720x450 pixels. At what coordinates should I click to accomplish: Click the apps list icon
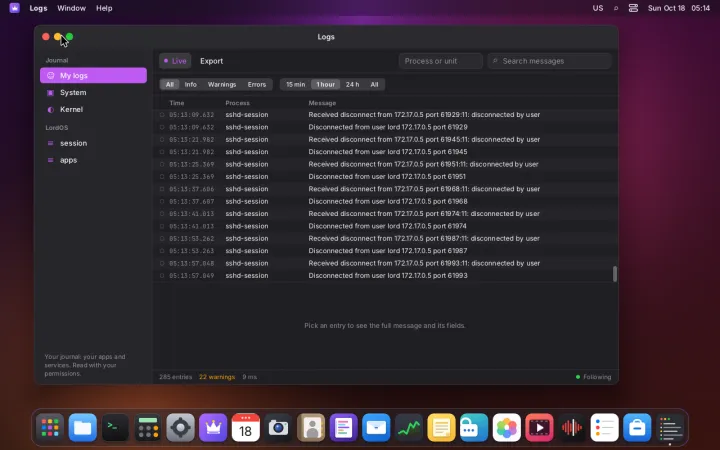[x=51, y=160]
